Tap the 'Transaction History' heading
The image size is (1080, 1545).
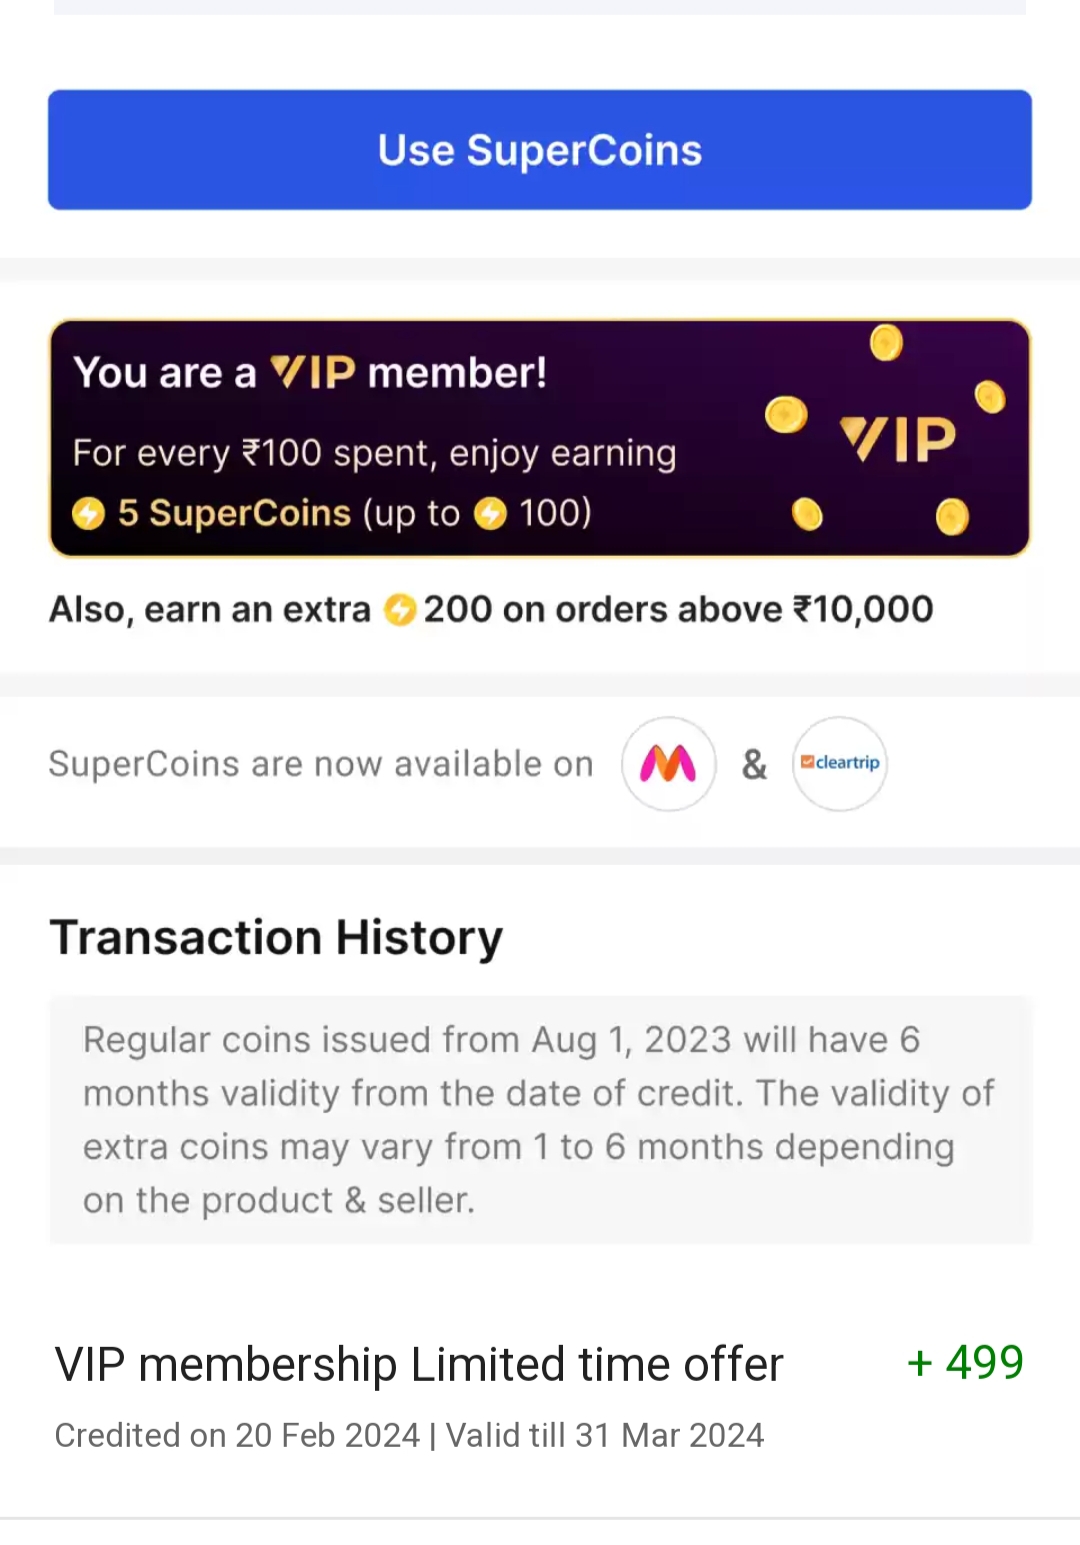pos(276,938)
